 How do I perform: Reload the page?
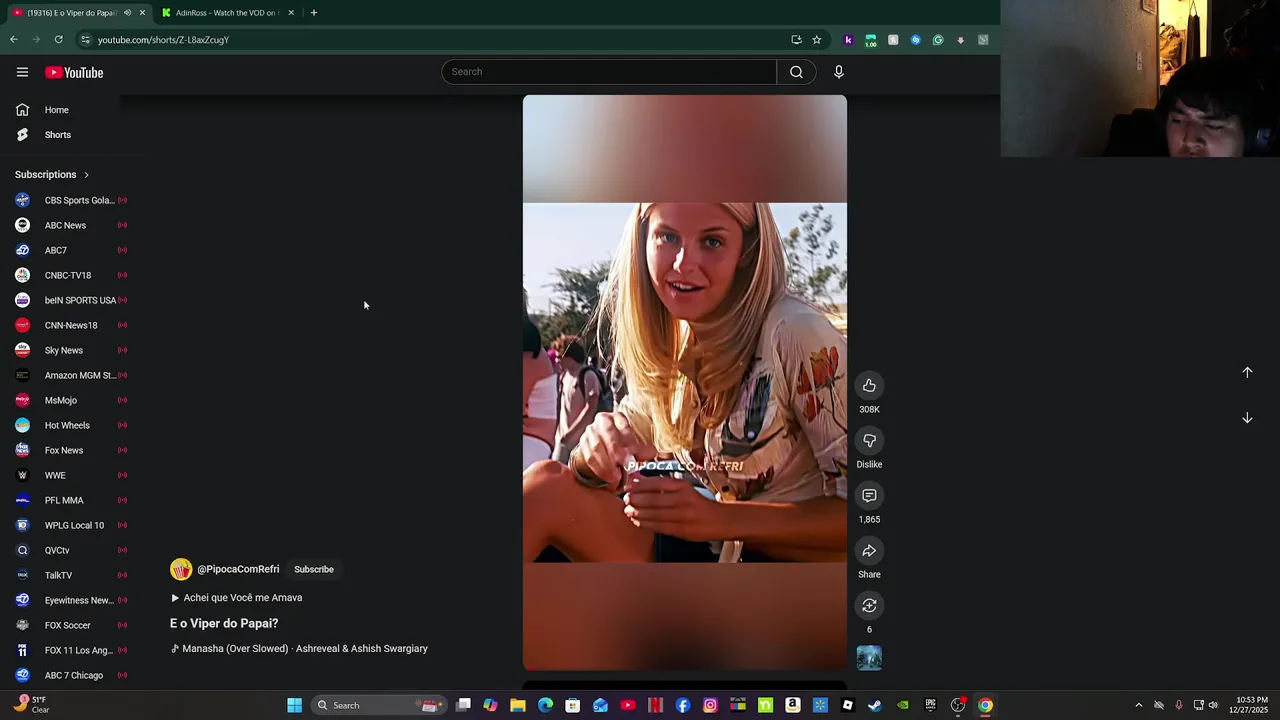click(59, 40)
